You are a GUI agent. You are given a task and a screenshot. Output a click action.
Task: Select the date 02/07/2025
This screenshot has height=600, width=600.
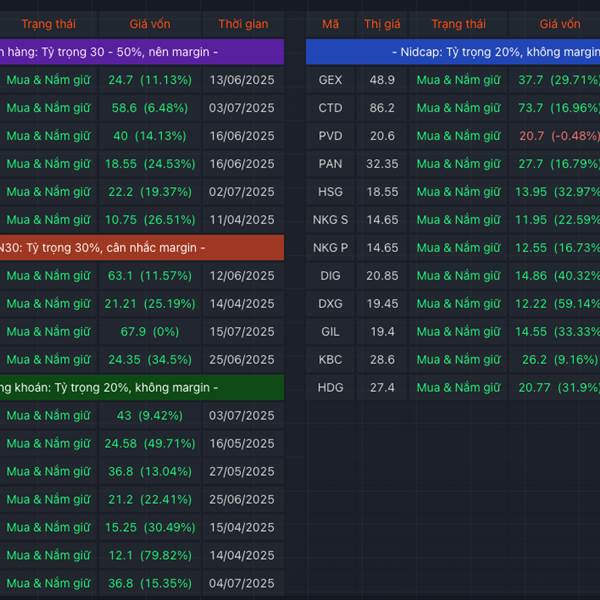coord(242,192)
